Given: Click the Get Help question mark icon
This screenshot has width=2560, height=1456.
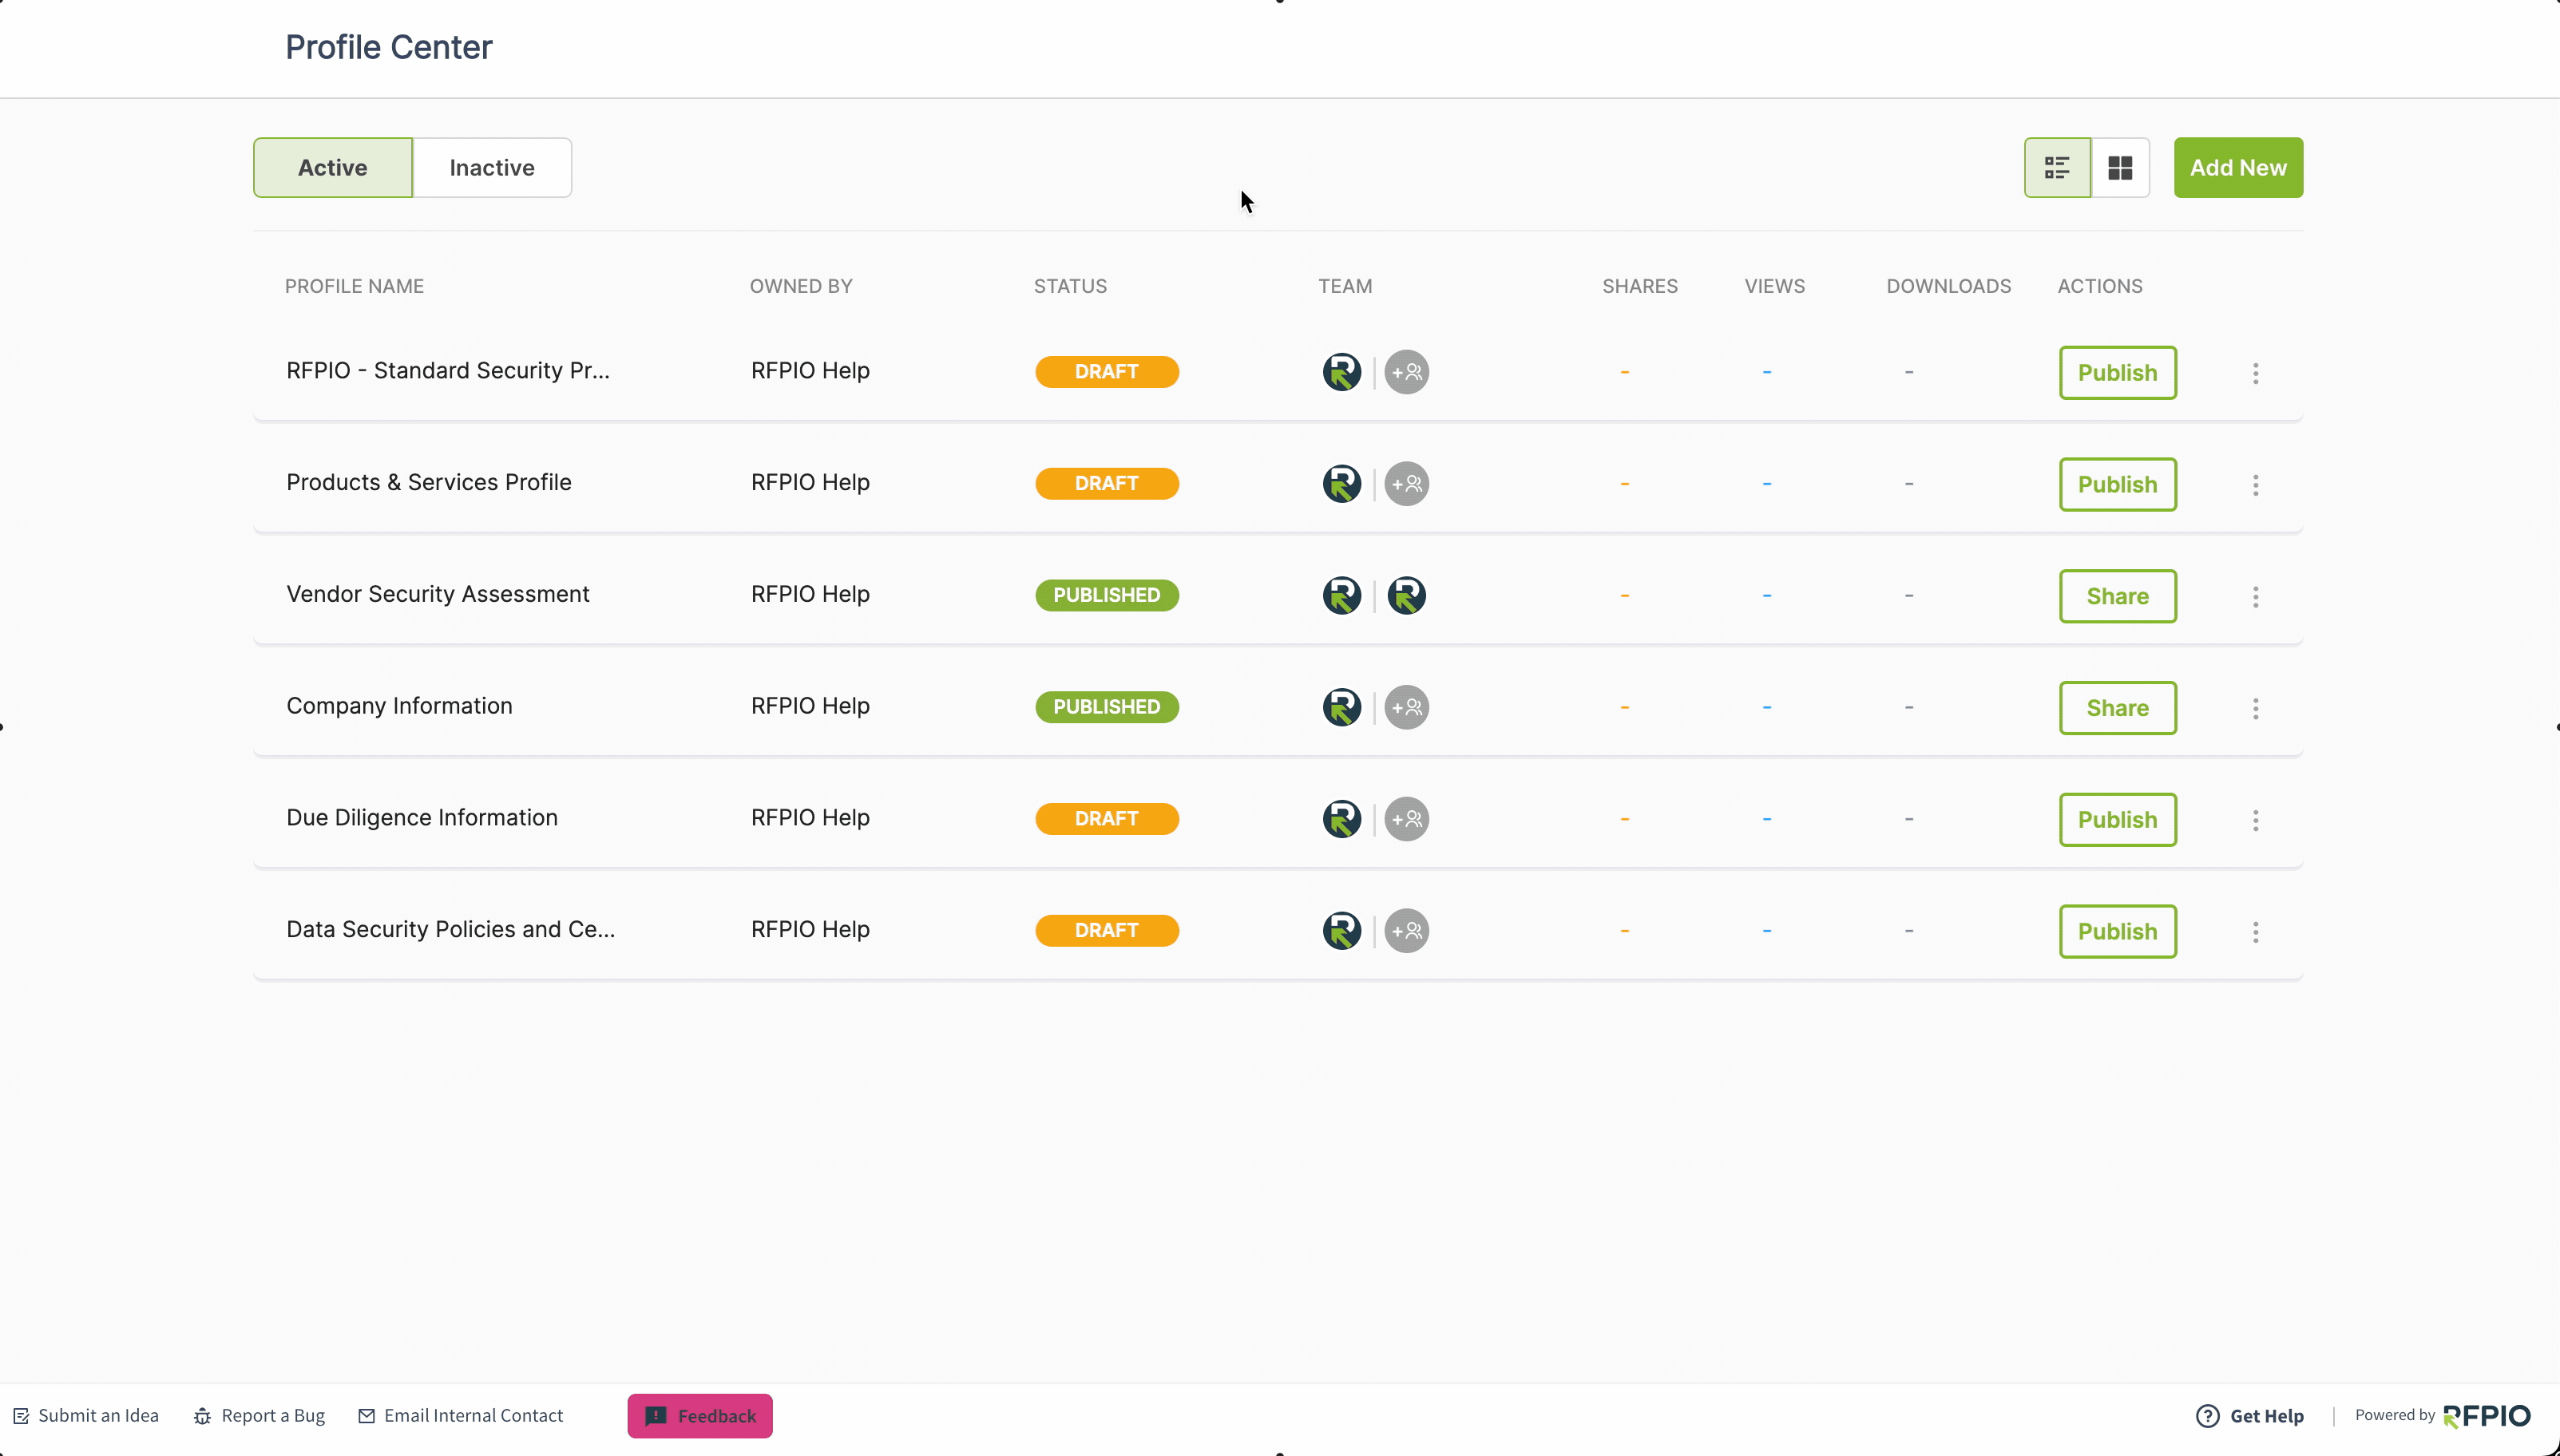Looking at the screenshot, I should (2208, 1416).
